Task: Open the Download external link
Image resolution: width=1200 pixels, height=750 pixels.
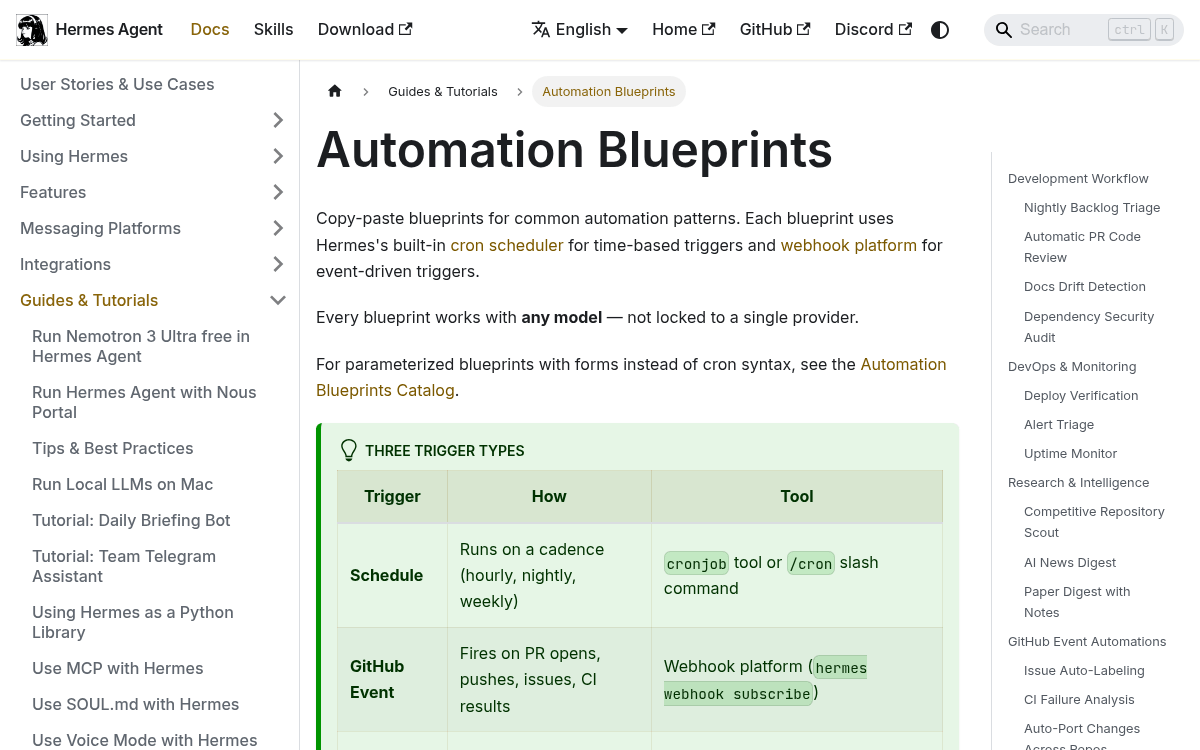Action: tap(365, 30)
